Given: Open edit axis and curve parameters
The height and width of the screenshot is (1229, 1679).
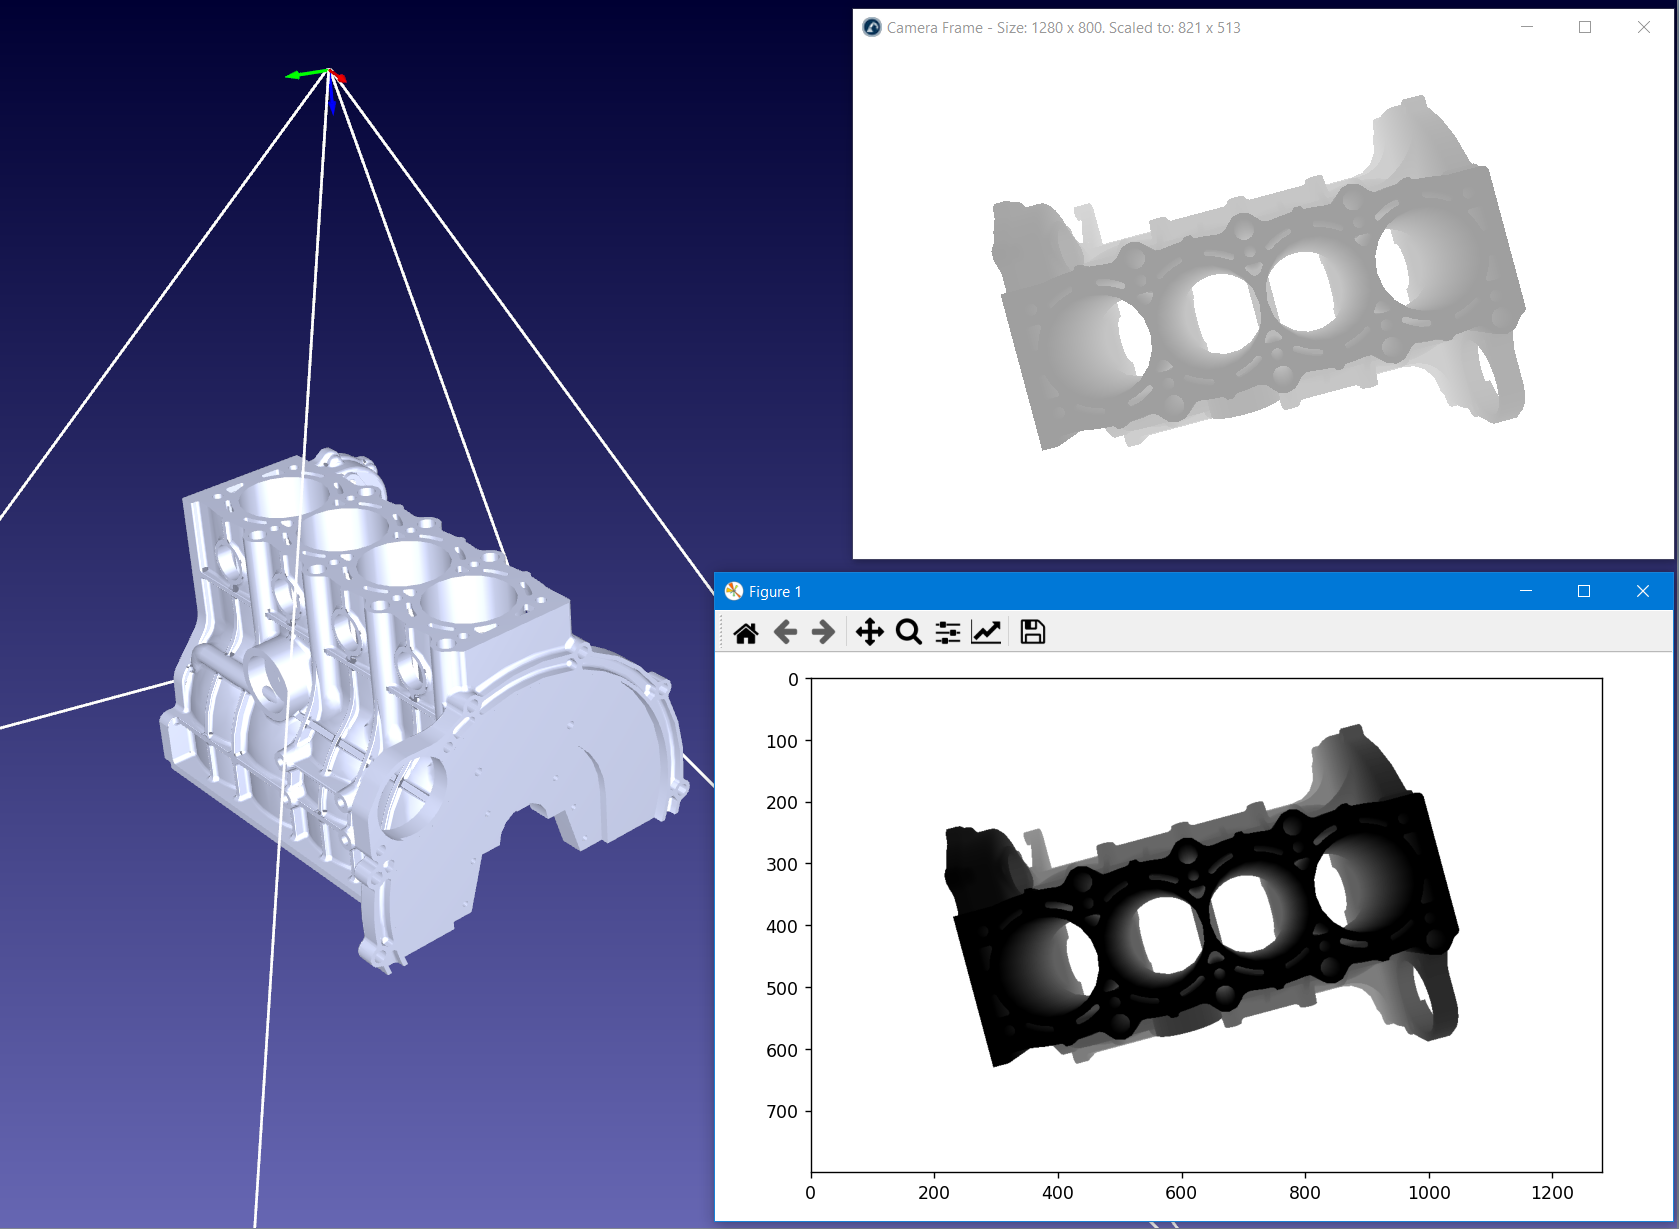Looking at the screenshot, I should click(986, 632).
